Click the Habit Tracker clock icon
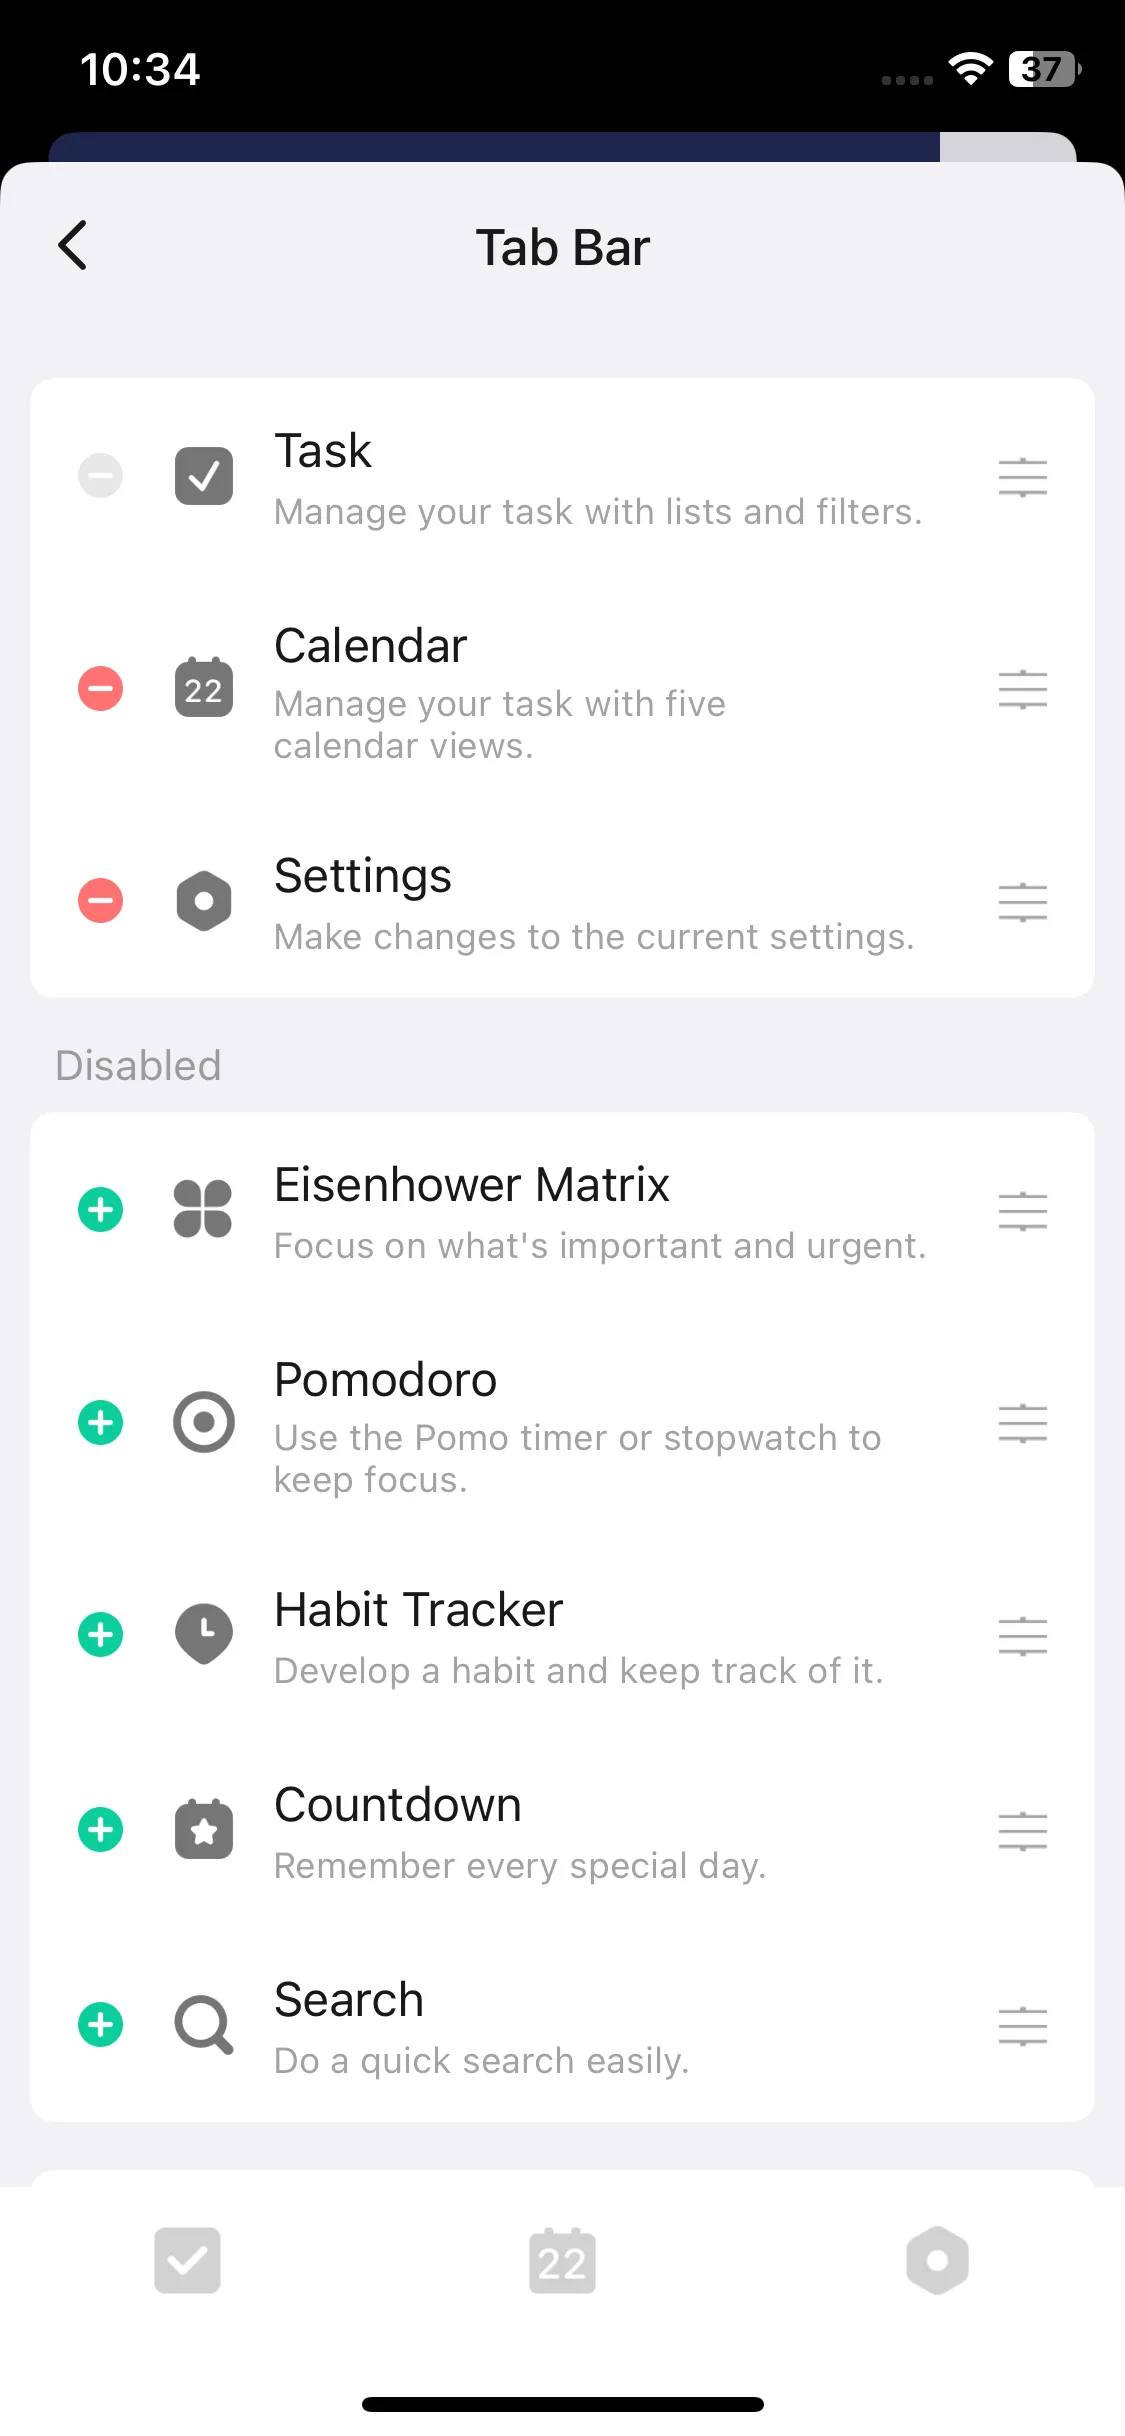Screen dimensions: 1125x2436 [204, 1635]
